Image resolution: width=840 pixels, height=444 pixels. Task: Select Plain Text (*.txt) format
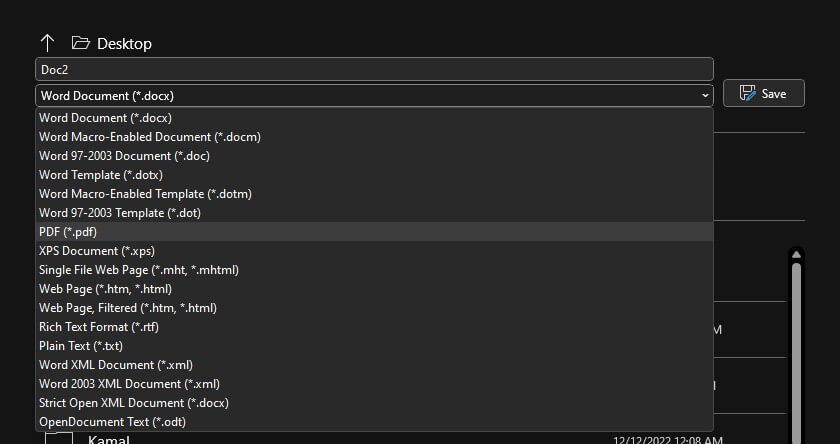pyautogui.click(x=374, y=346)
